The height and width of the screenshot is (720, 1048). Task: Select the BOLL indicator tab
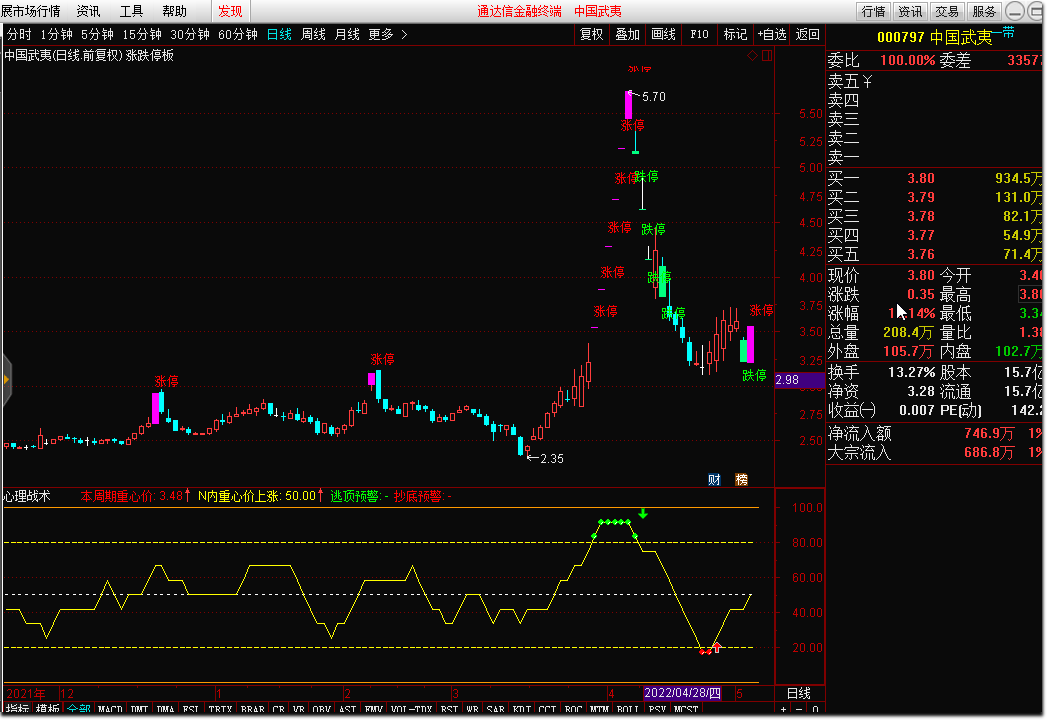tap(628, 709)
